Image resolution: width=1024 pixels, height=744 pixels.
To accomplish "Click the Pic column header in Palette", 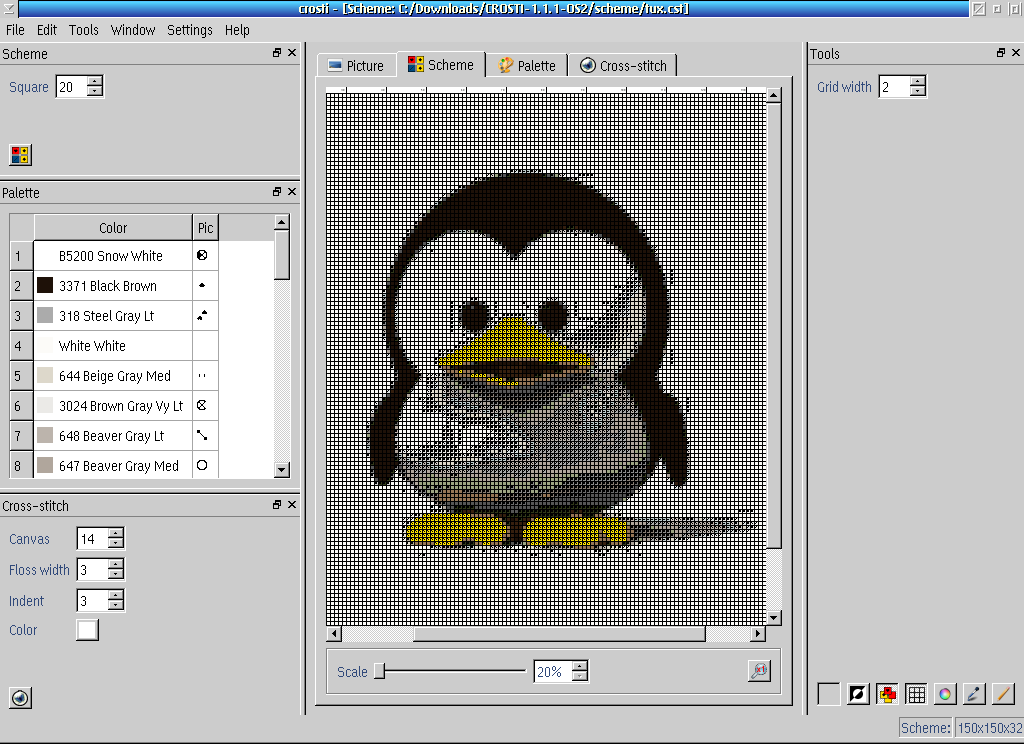I will [x=205, y=227].
